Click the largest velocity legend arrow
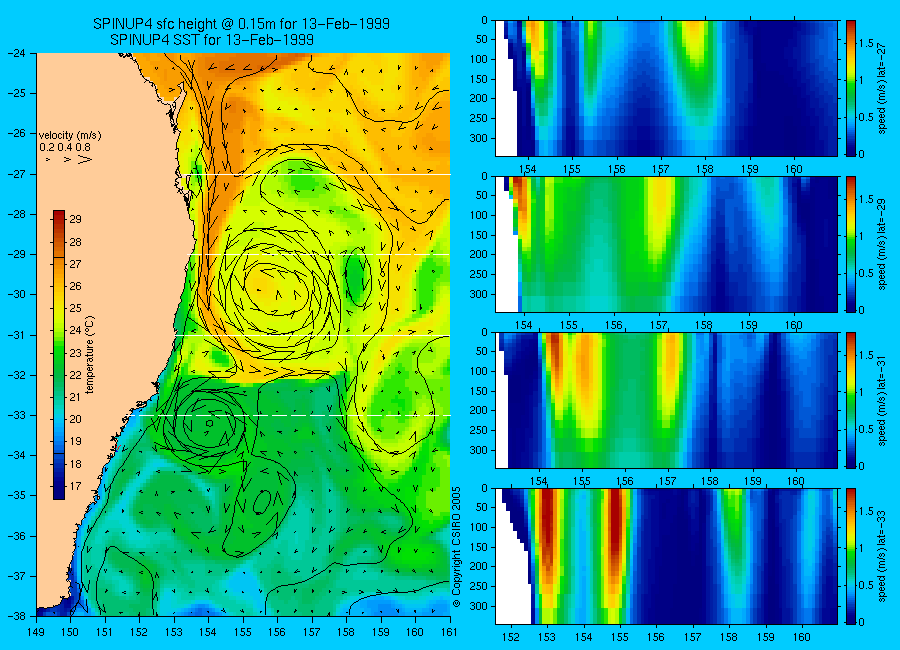 [x=85, y=160]
